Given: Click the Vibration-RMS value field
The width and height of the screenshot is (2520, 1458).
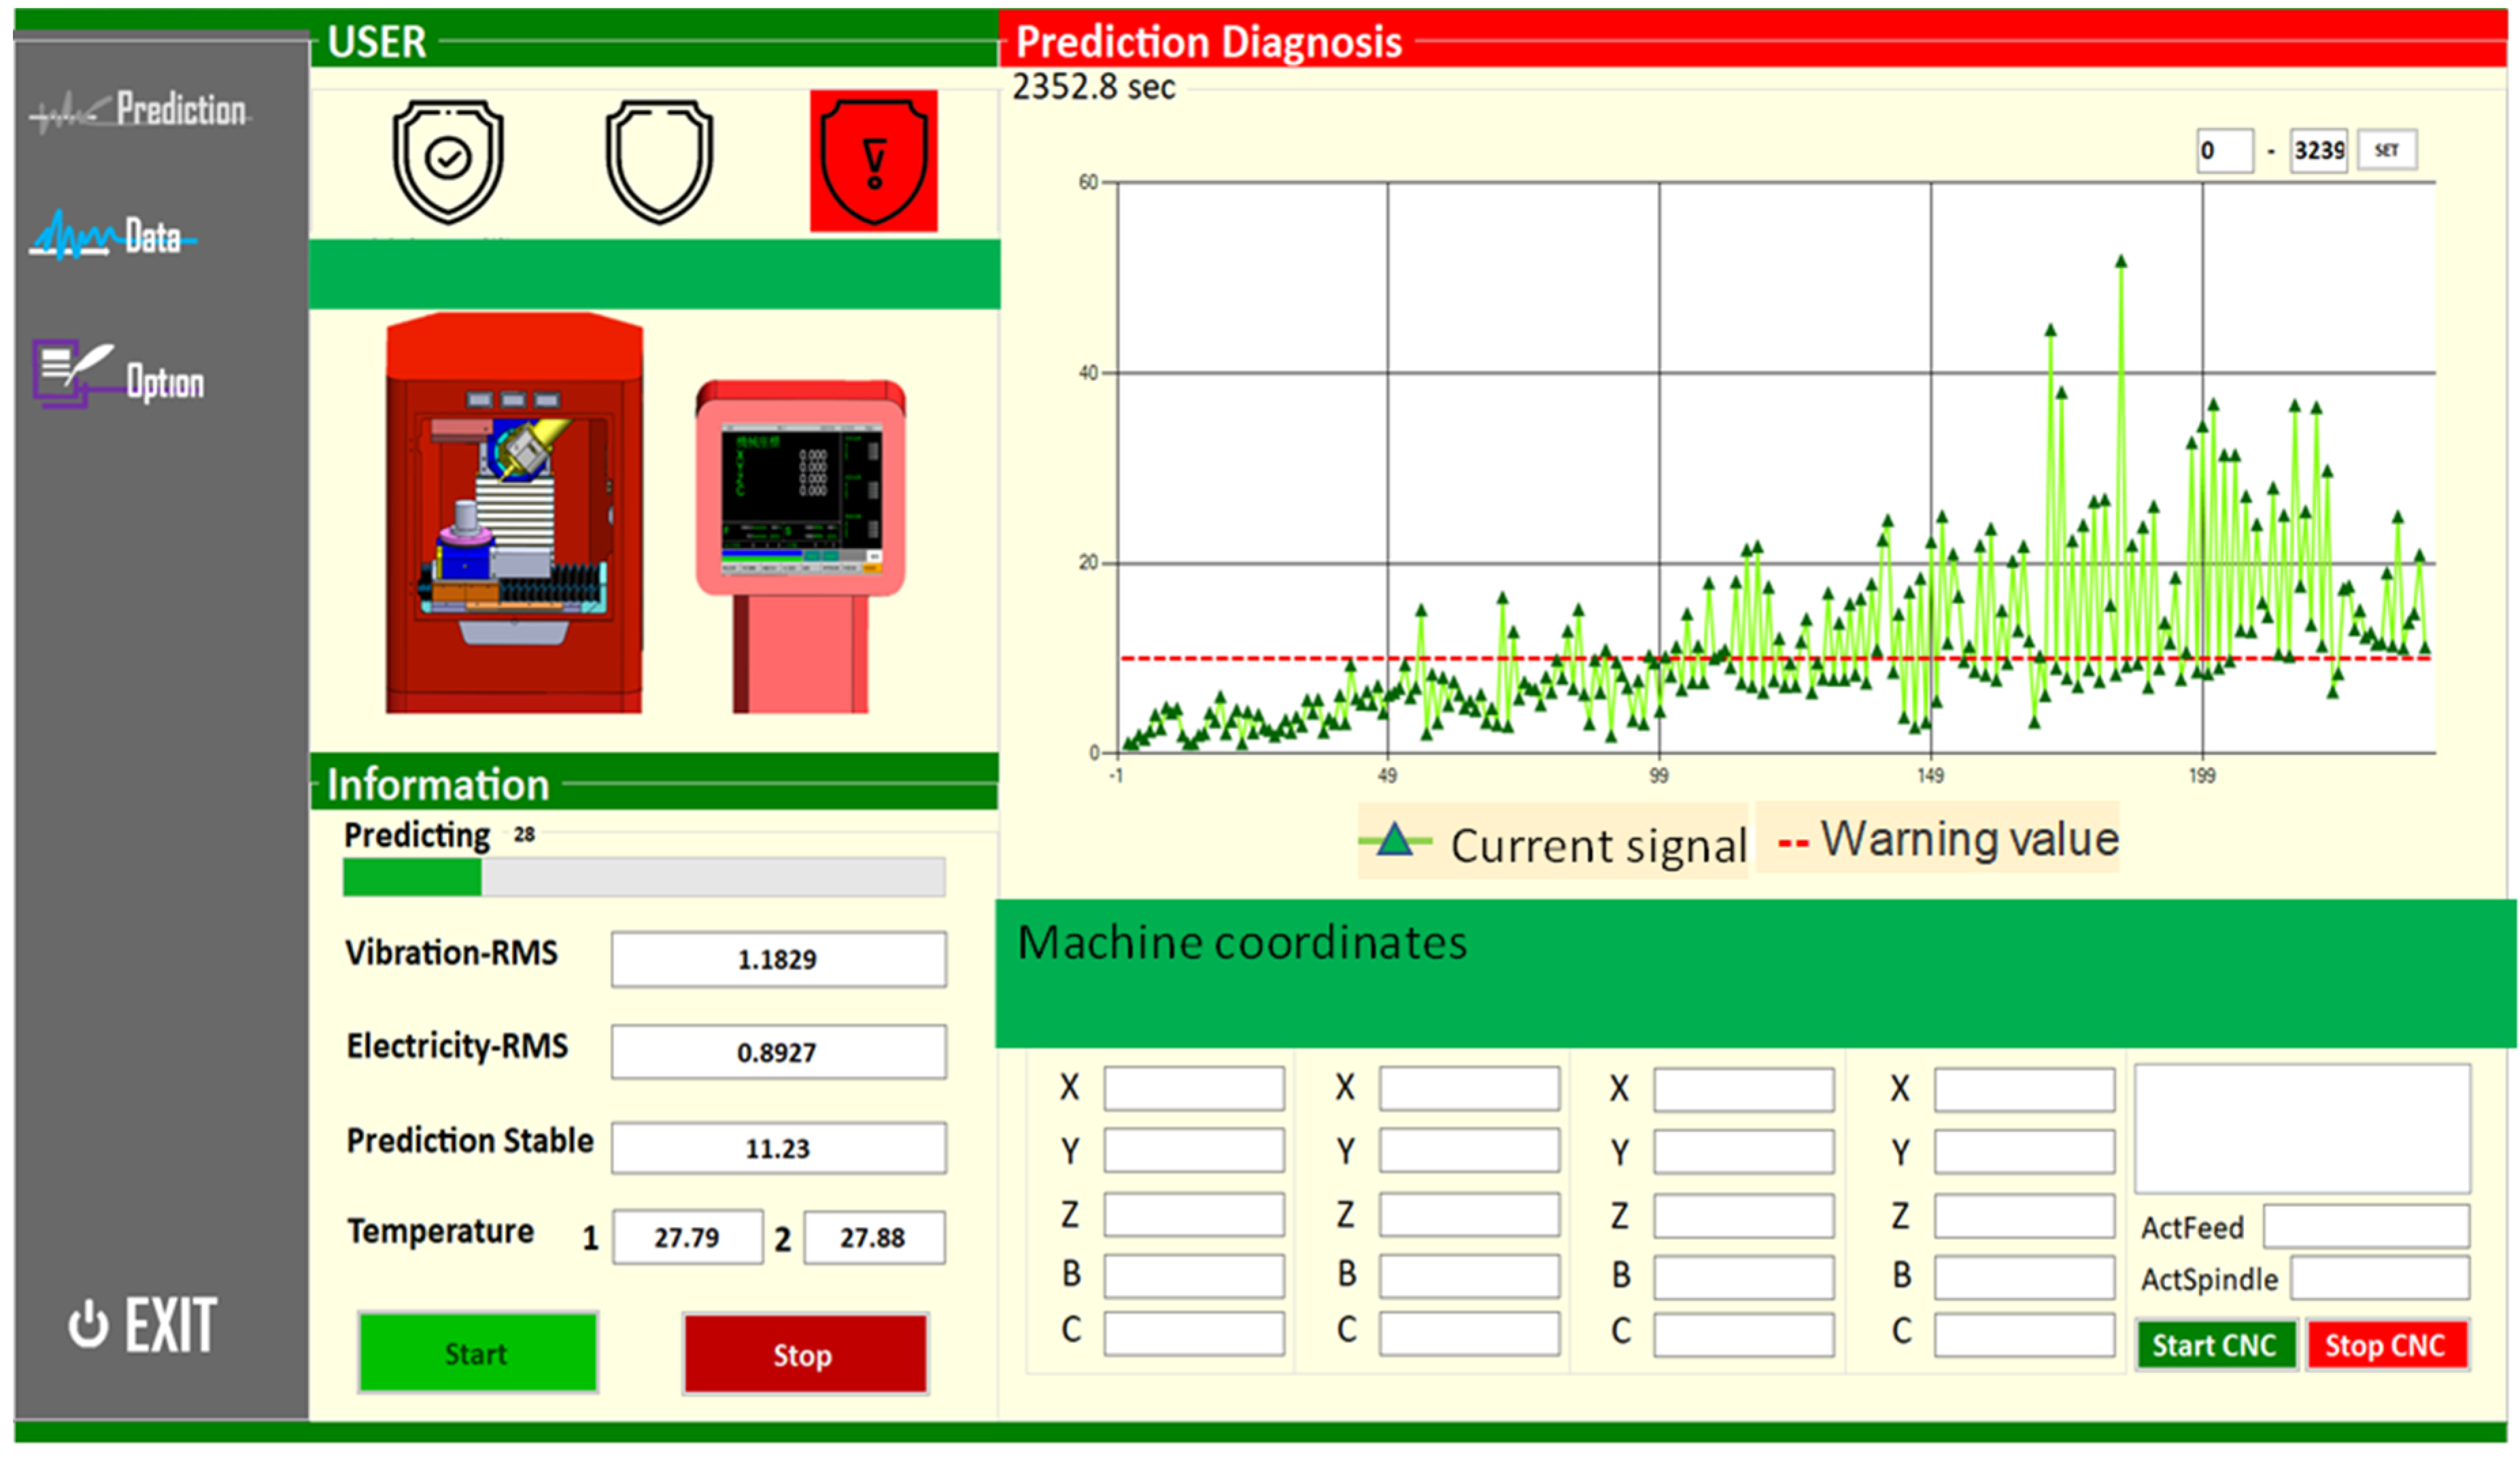Looking at the screenshot, I should [x=778, y=959].
